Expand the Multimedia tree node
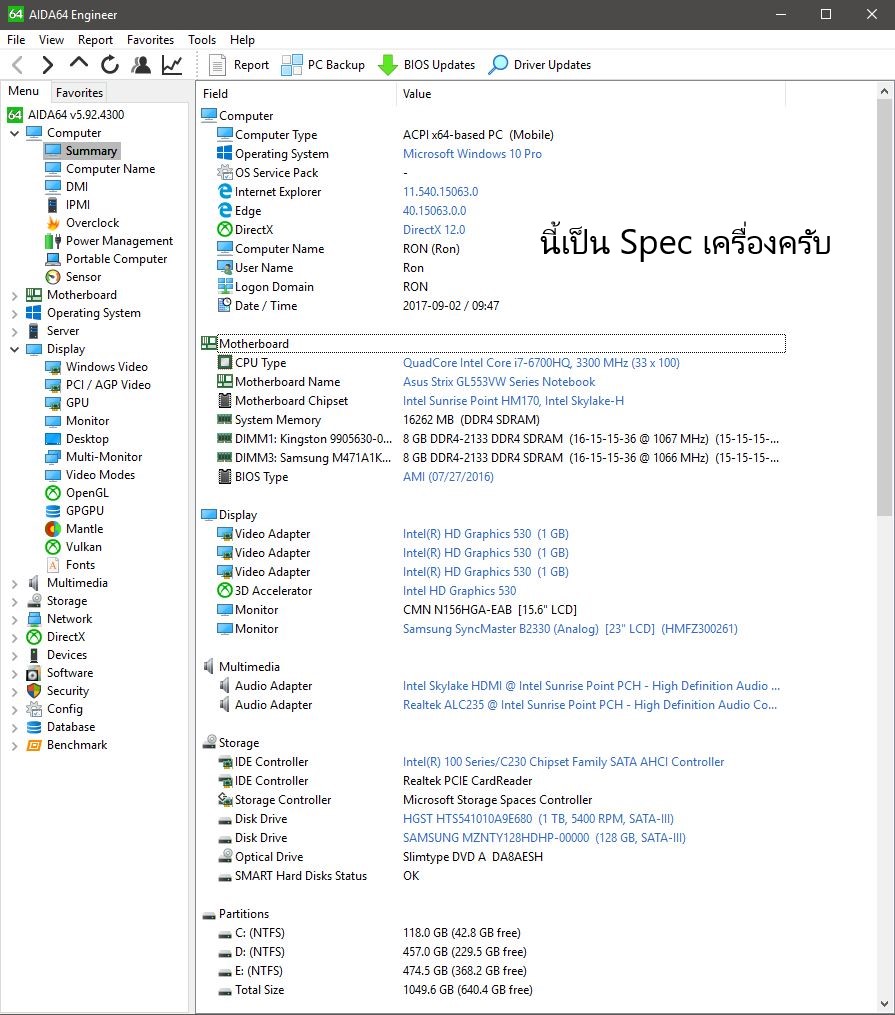Viewport: 895px width, 1015px height. 14,584
